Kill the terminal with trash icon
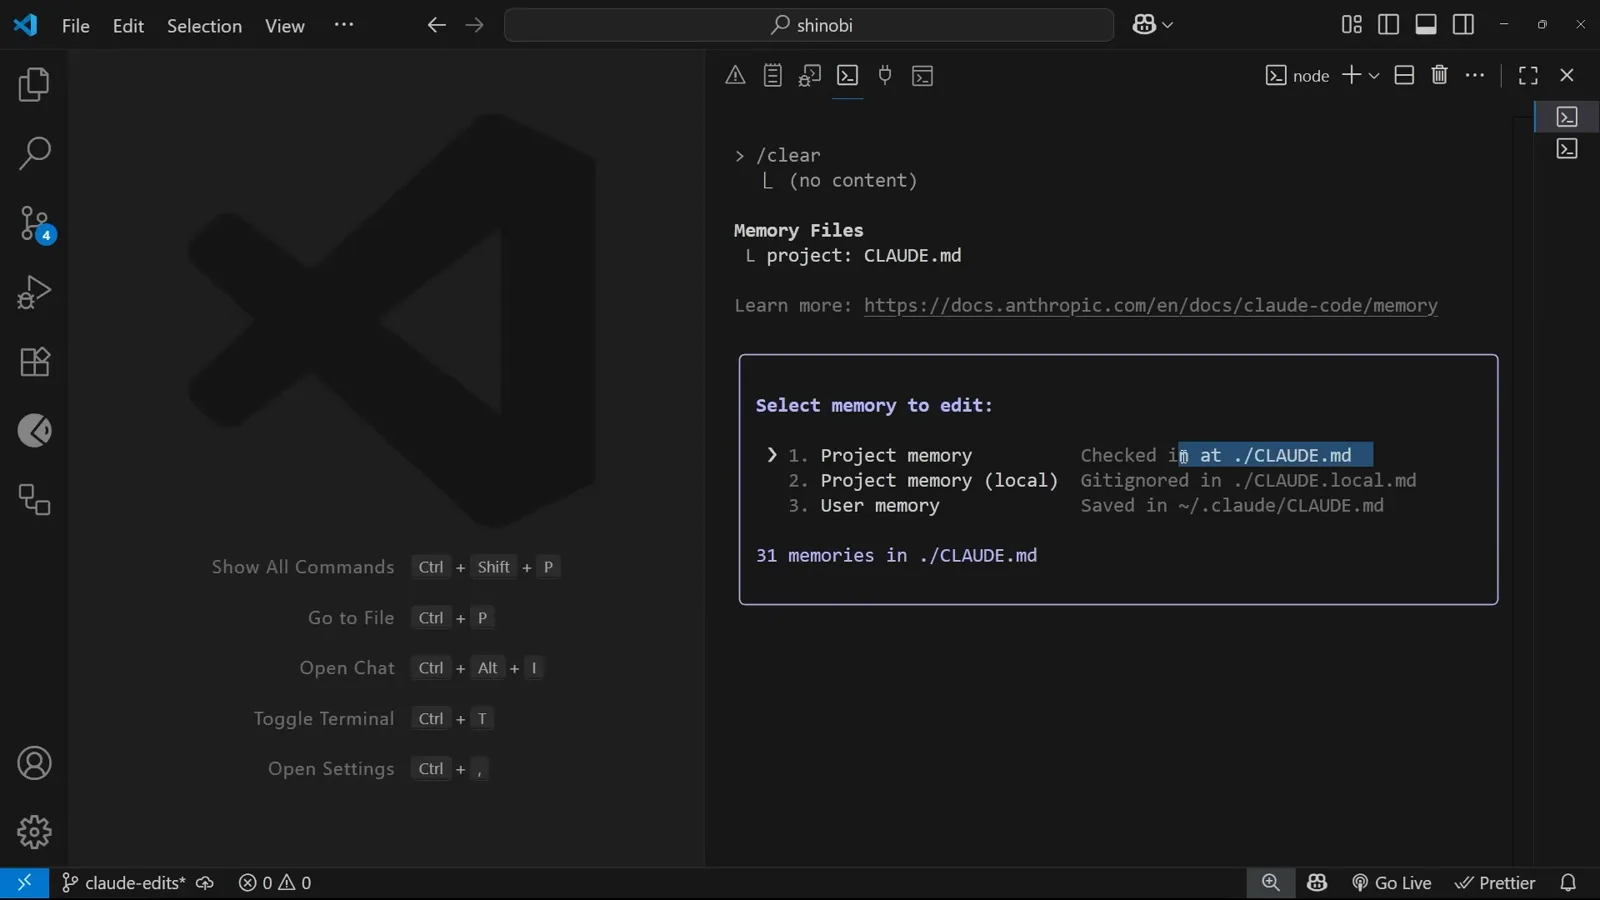 click(x=1440, y=75)
